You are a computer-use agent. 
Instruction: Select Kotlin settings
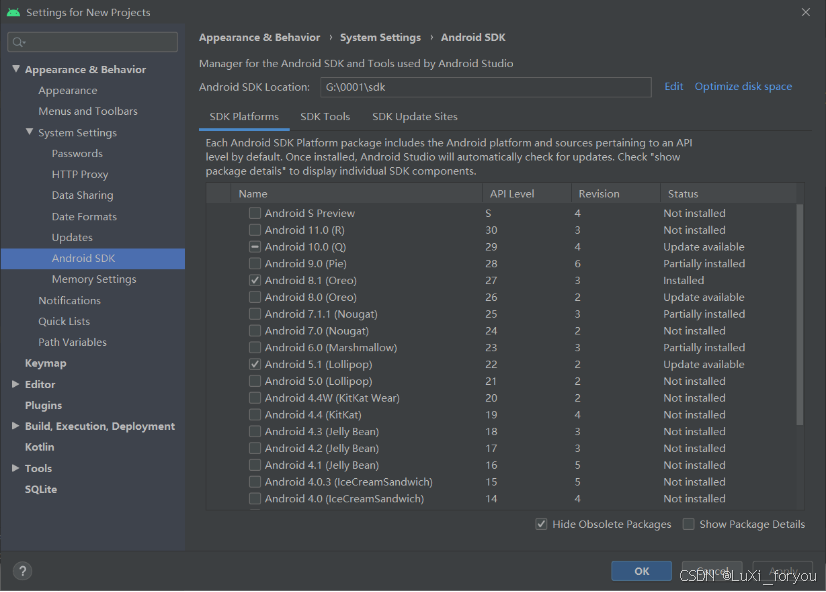coord(40,447)
